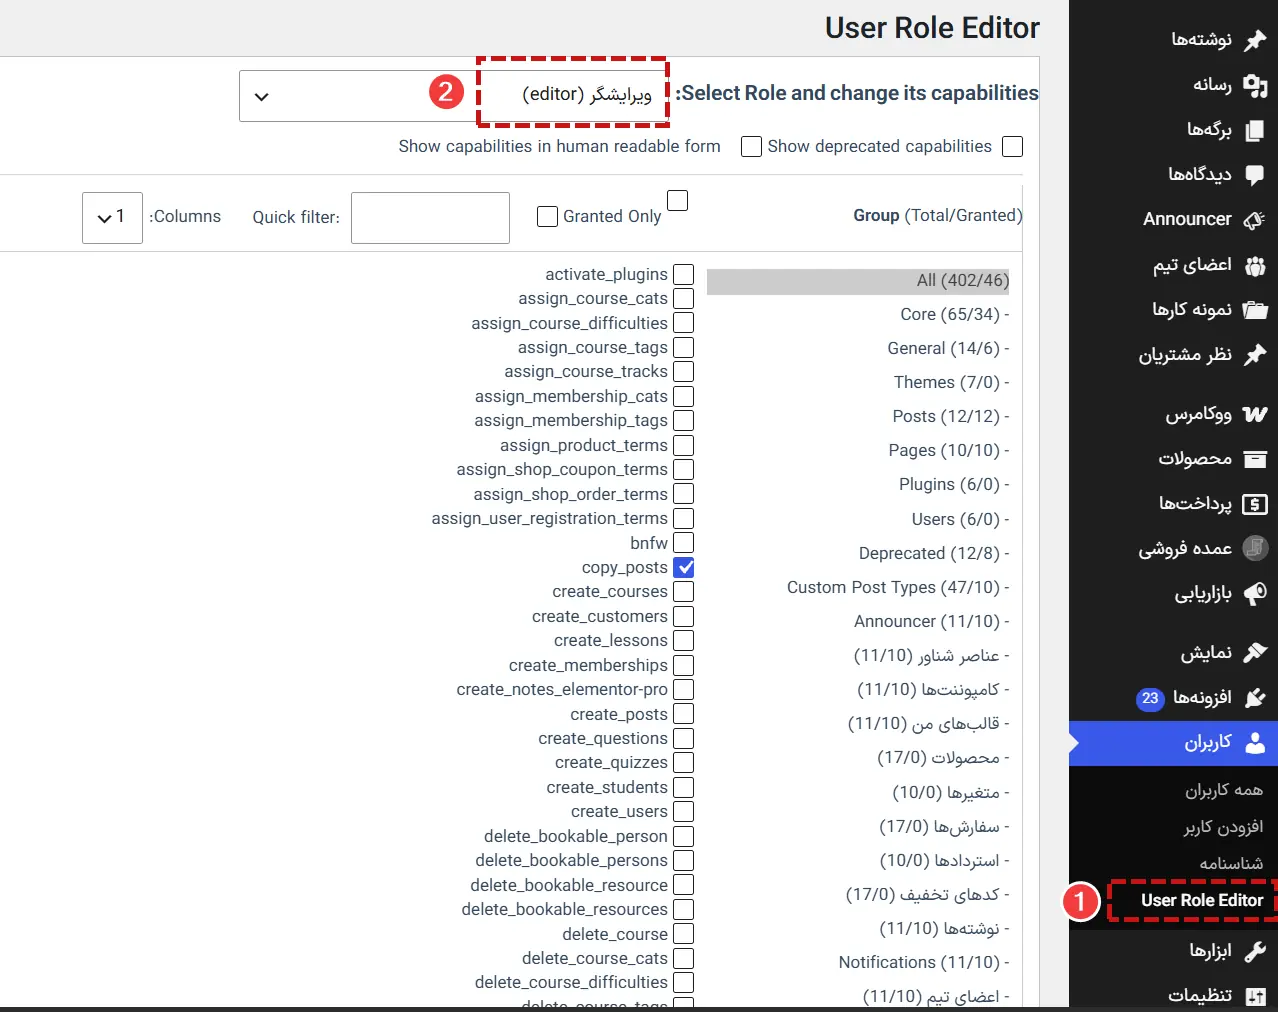
Task: Select the Announcer (11/10) group
Action: [x=932, y=621]
